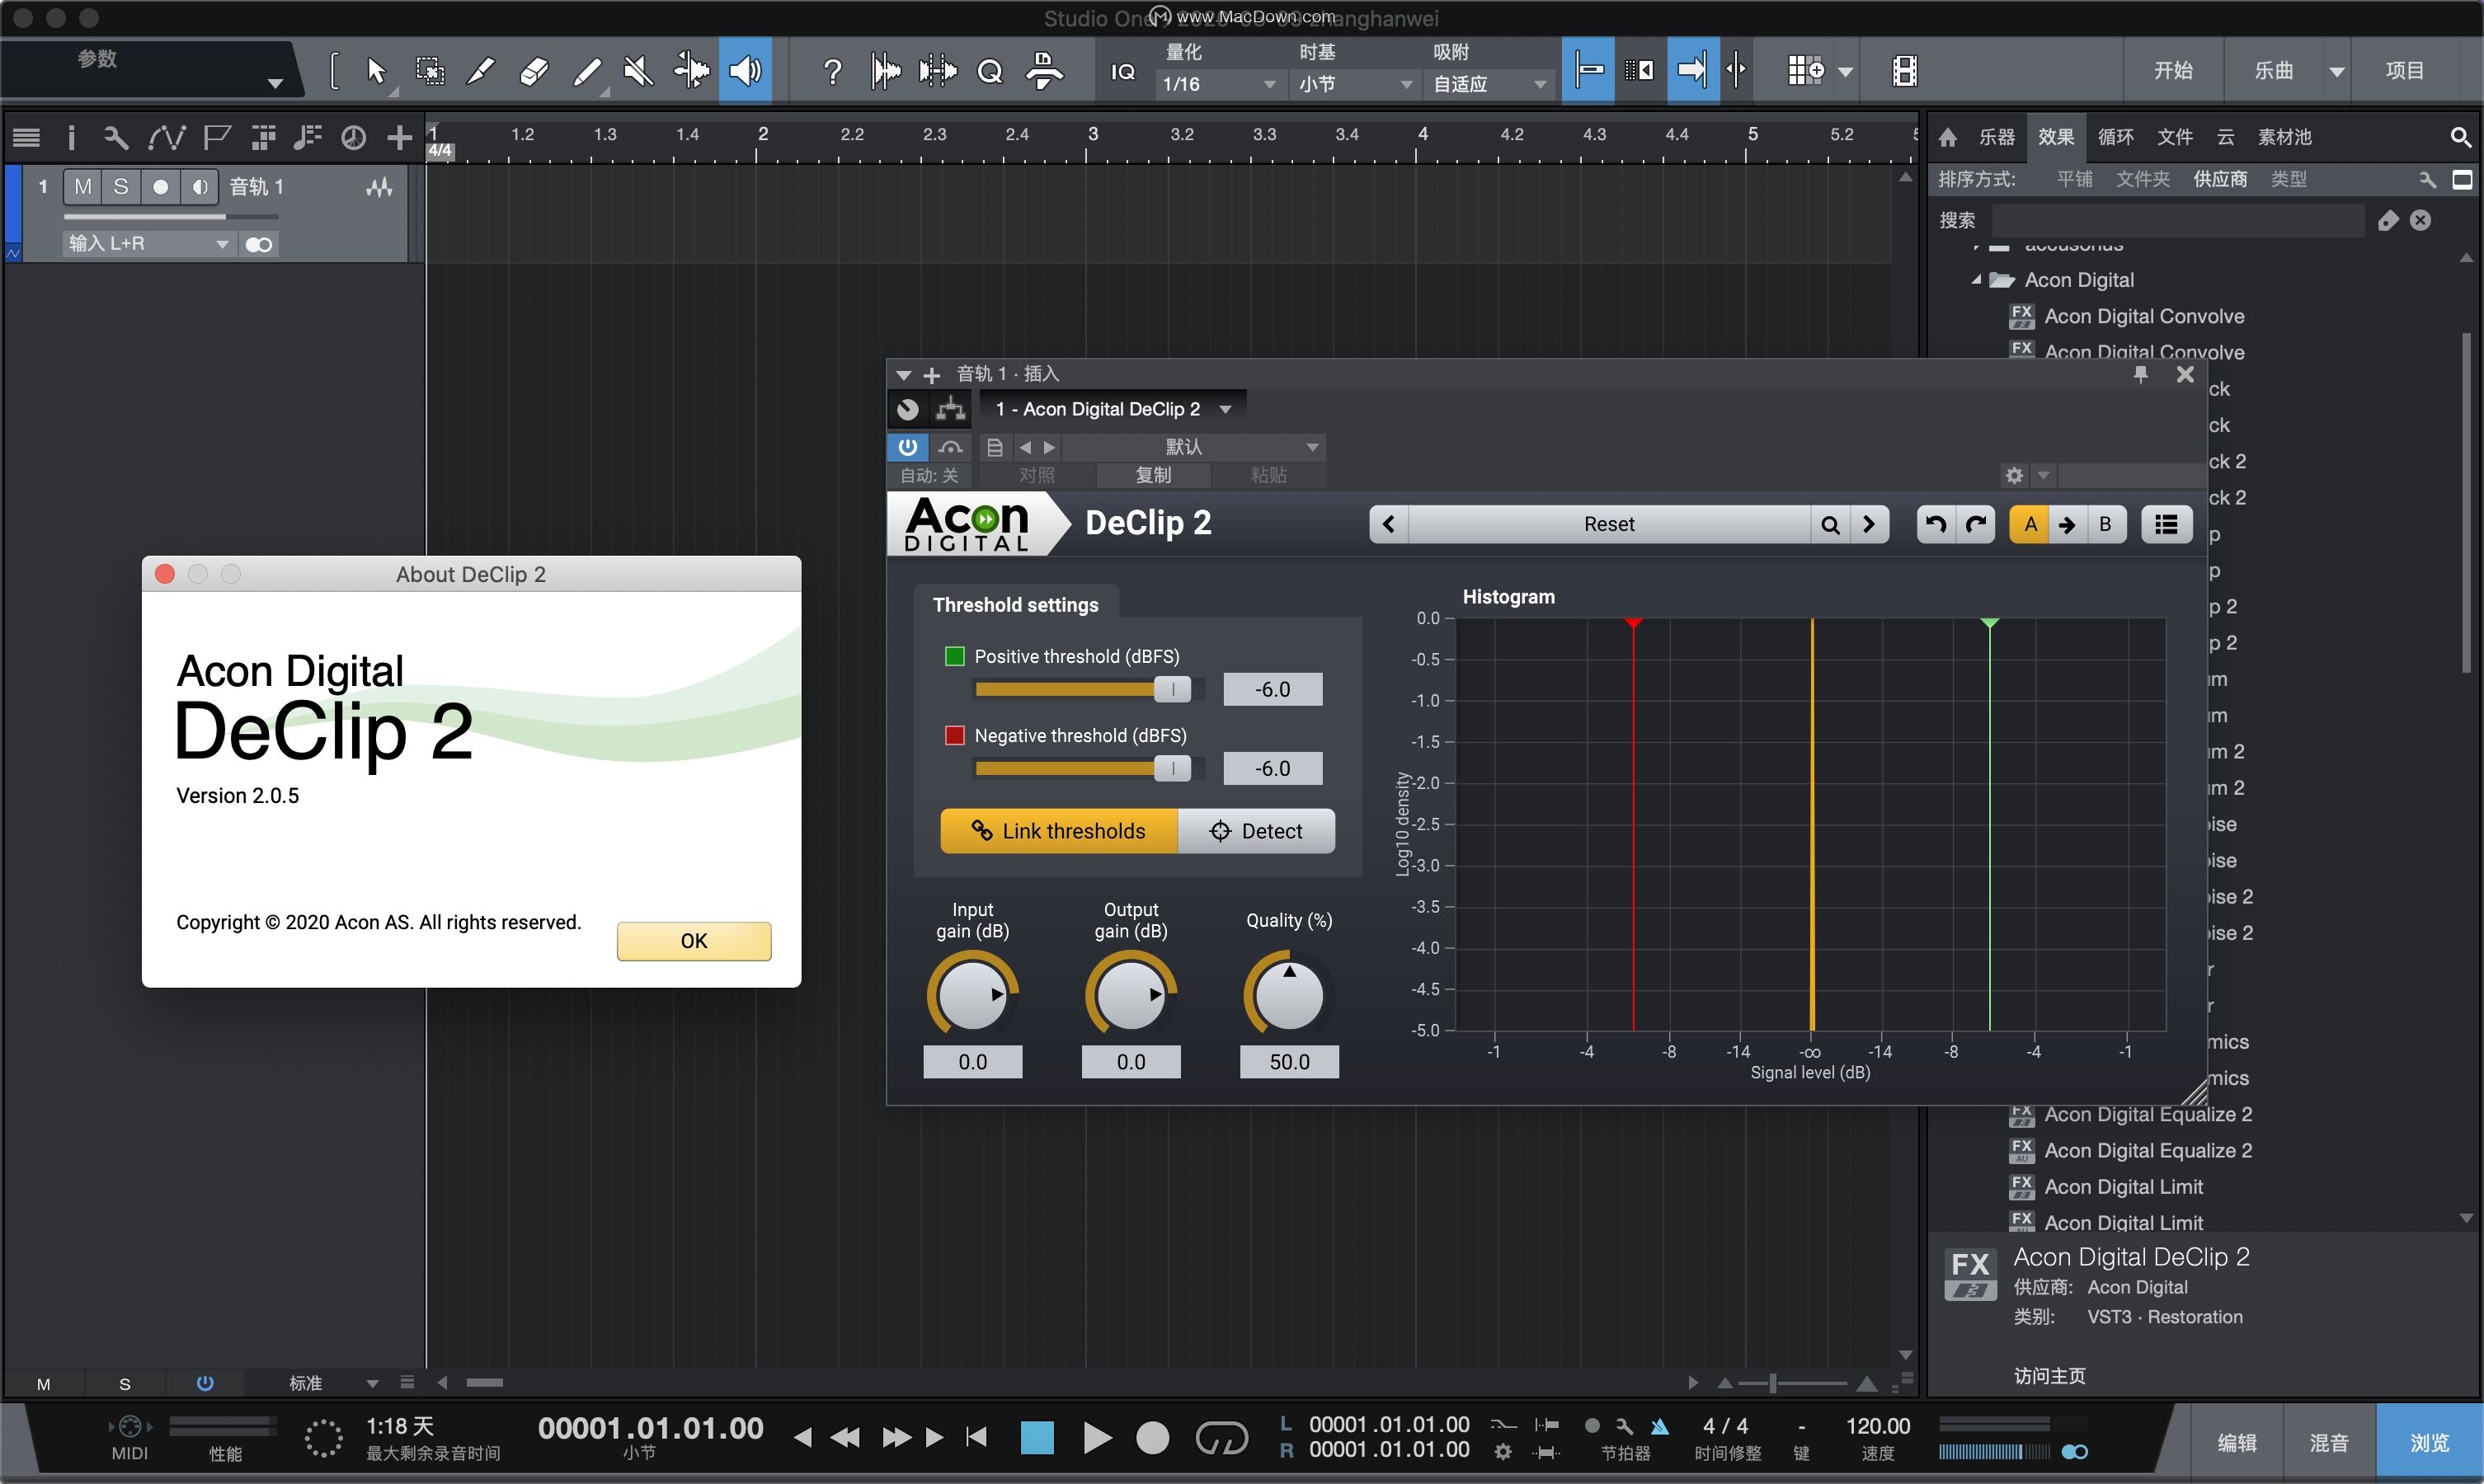Click the Positive threshold slider handle
This screenshot has height=1484, width=2484.
[1172, 689]
